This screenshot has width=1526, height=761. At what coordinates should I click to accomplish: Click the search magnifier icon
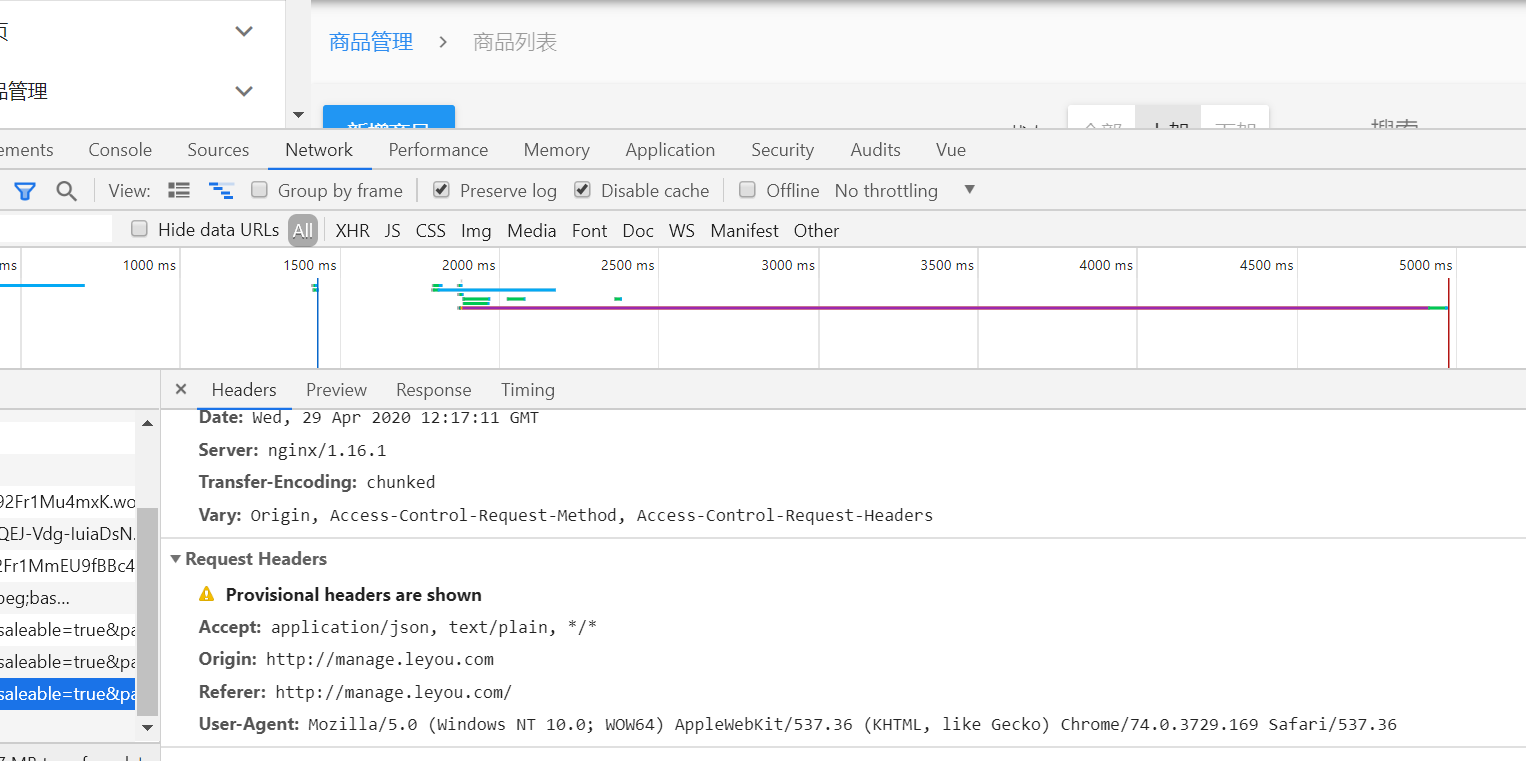(x=66, y=191)
